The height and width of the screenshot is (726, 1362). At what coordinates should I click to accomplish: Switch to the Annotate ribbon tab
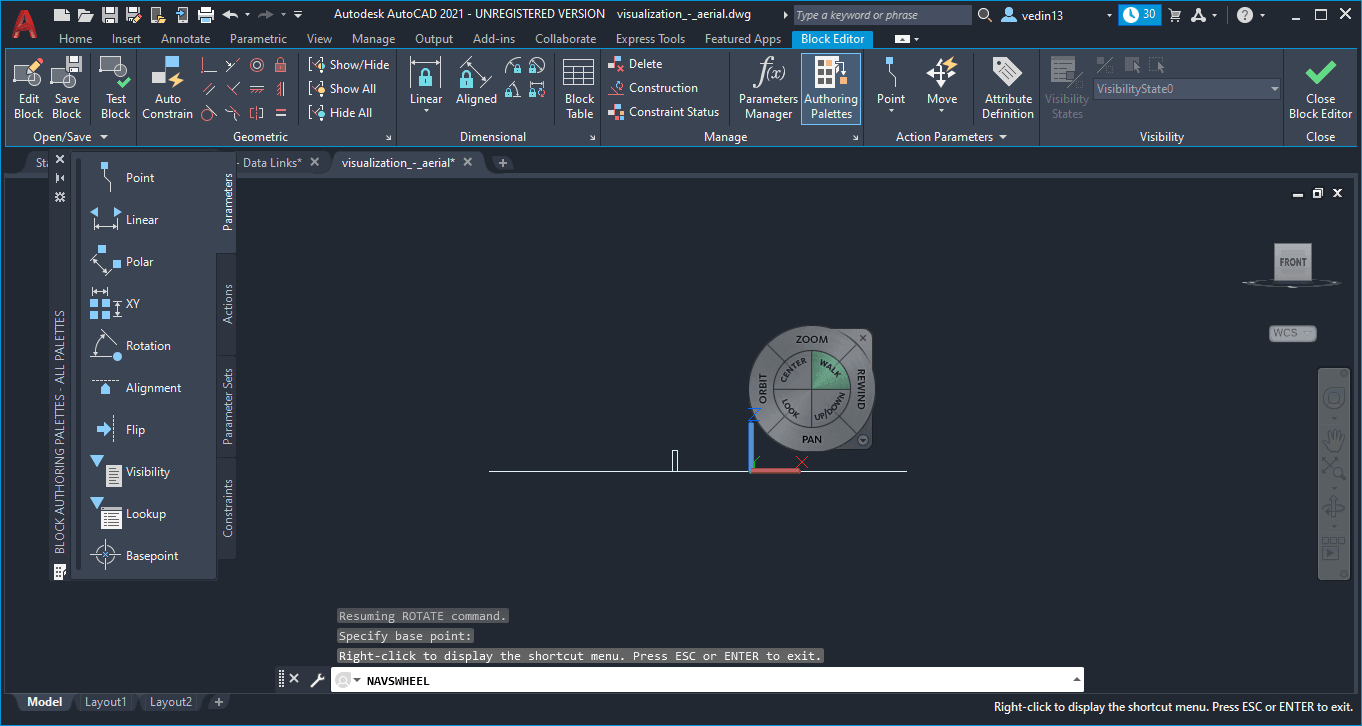tap(185, 39)
